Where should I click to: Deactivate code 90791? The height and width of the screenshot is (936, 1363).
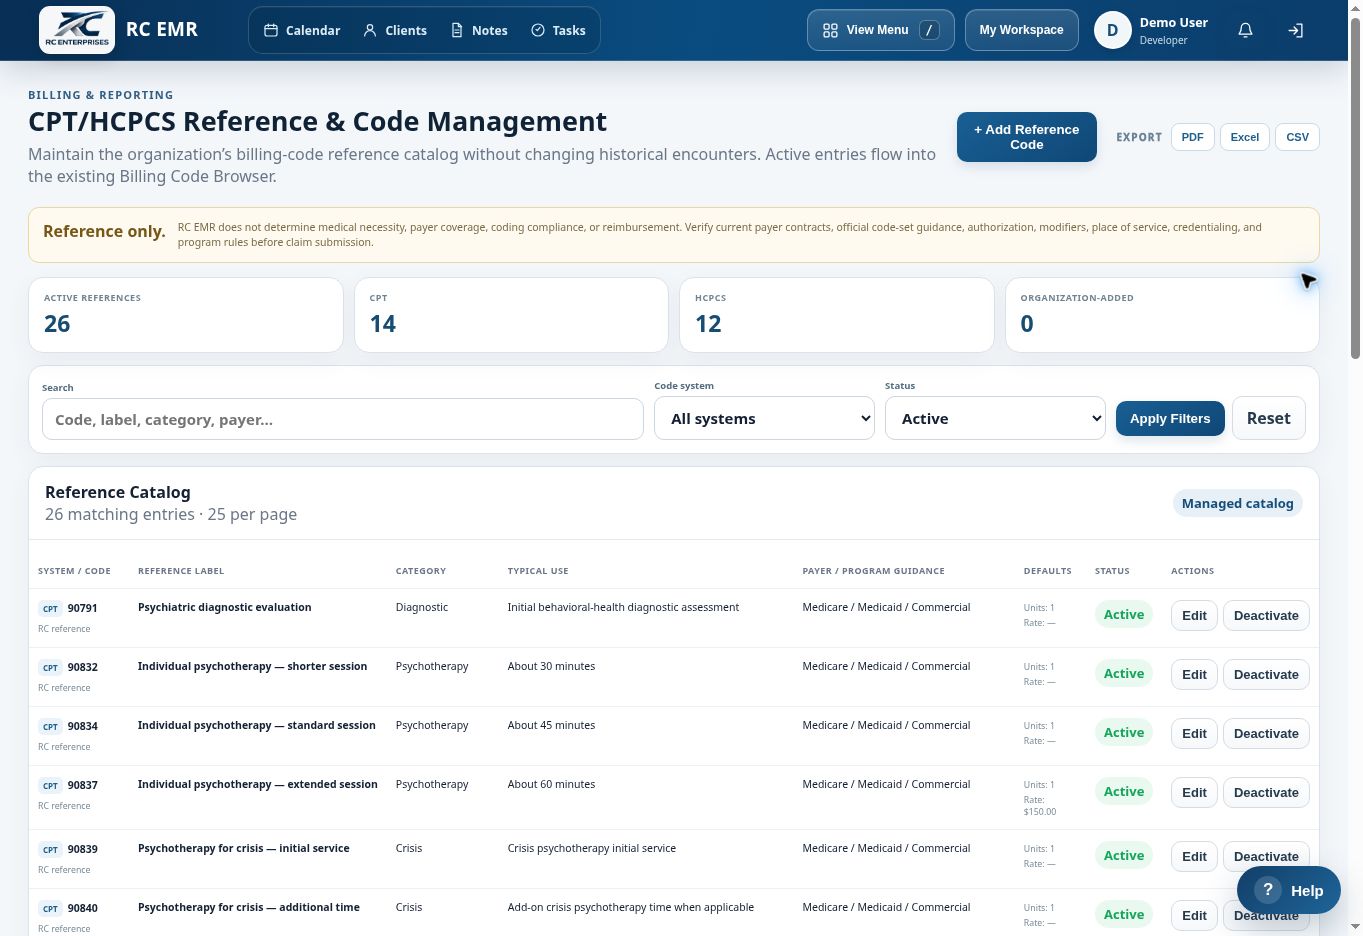coord(1266,615)
